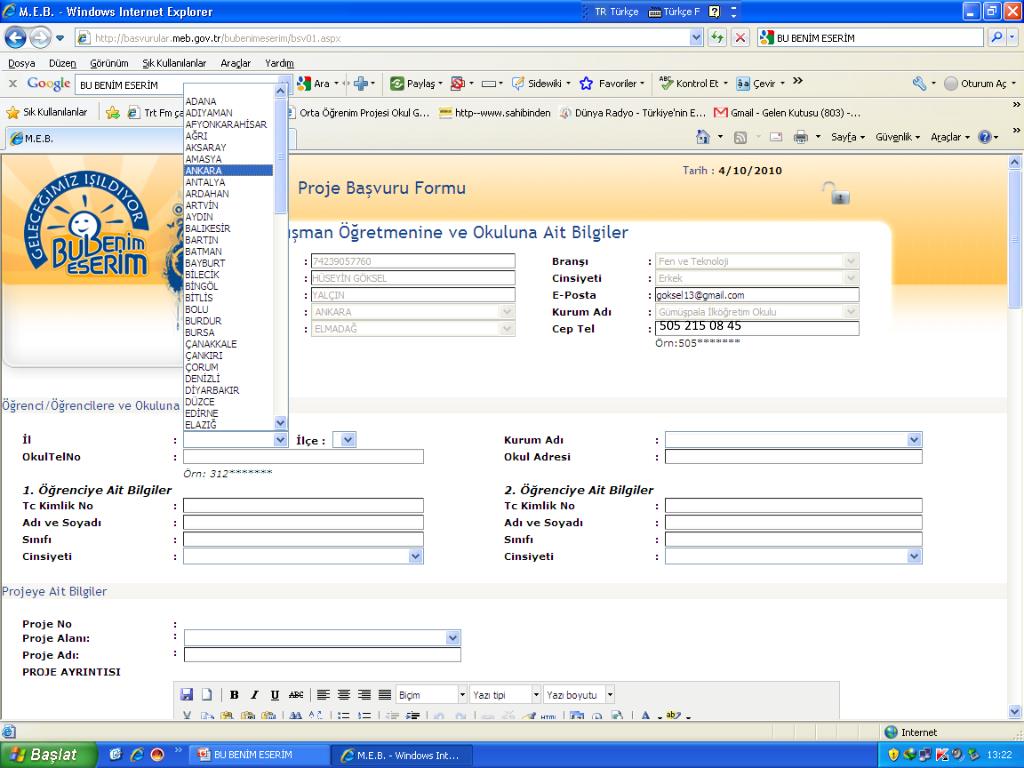Viewport: 1024px width, 768px height.
Task: Open Google toolbar Ara search button
Action: [313, 84]
